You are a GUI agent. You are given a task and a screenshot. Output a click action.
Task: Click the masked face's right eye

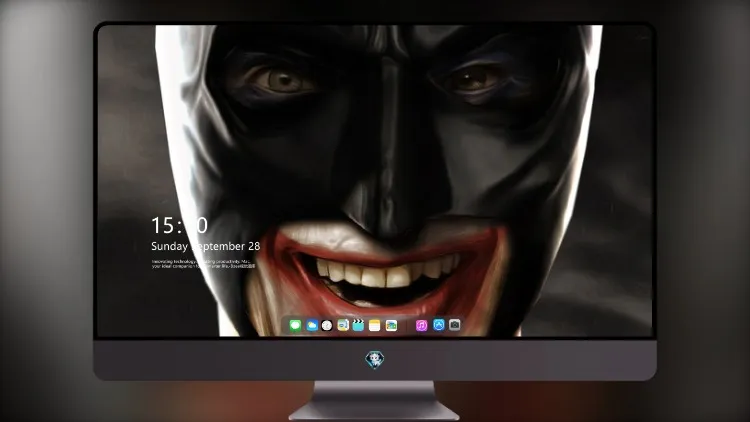coord(471,78)
